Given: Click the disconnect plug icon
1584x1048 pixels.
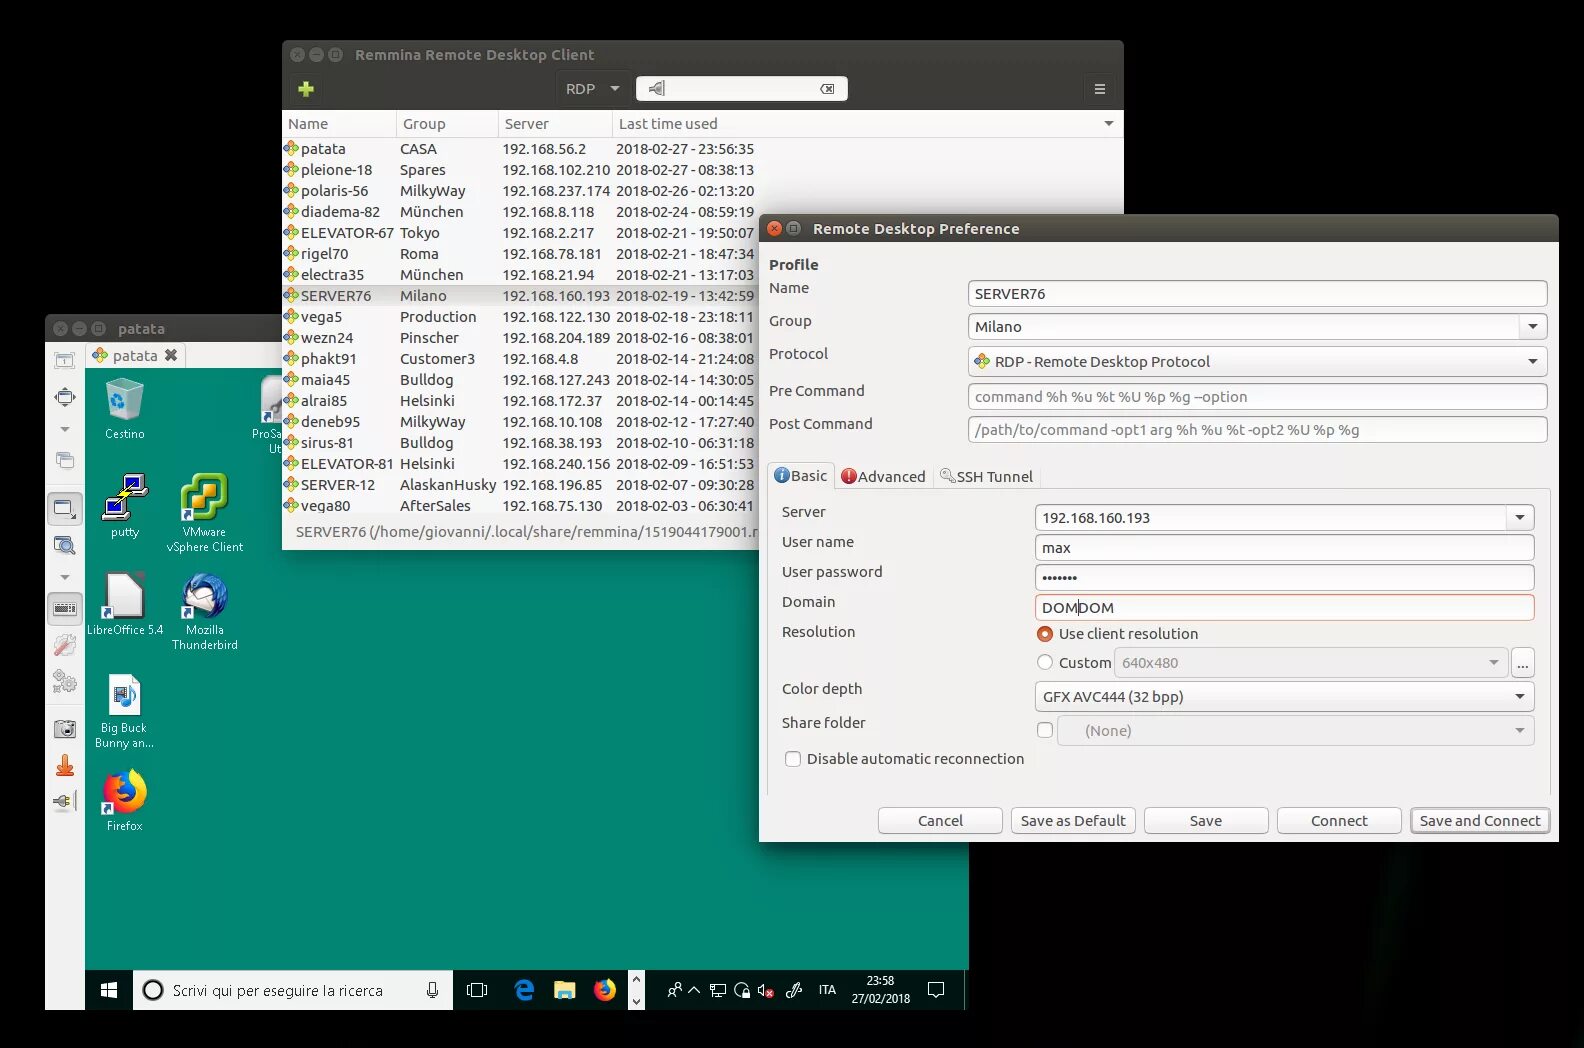Looking at the screenshot, I should tap(65, 801).
